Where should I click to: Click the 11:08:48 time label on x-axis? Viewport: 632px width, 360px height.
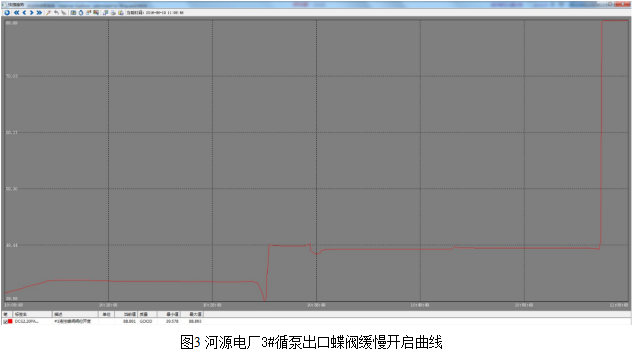620,306
